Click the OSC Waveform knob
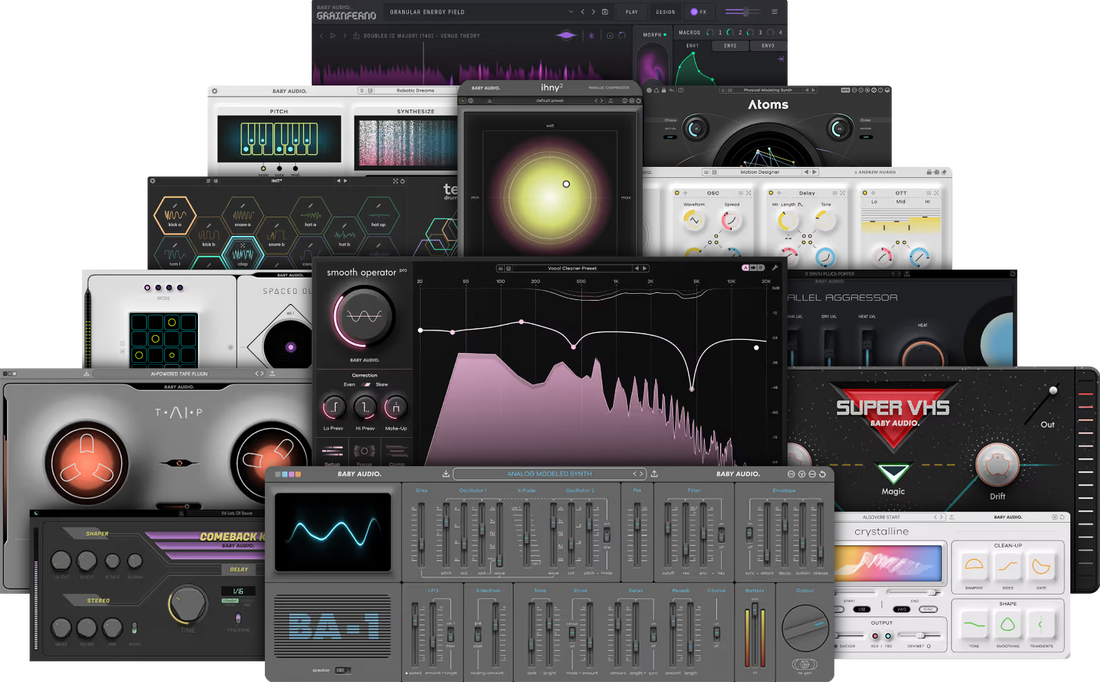This screenshot has width=1100, height=682. [x=693, y=220]
